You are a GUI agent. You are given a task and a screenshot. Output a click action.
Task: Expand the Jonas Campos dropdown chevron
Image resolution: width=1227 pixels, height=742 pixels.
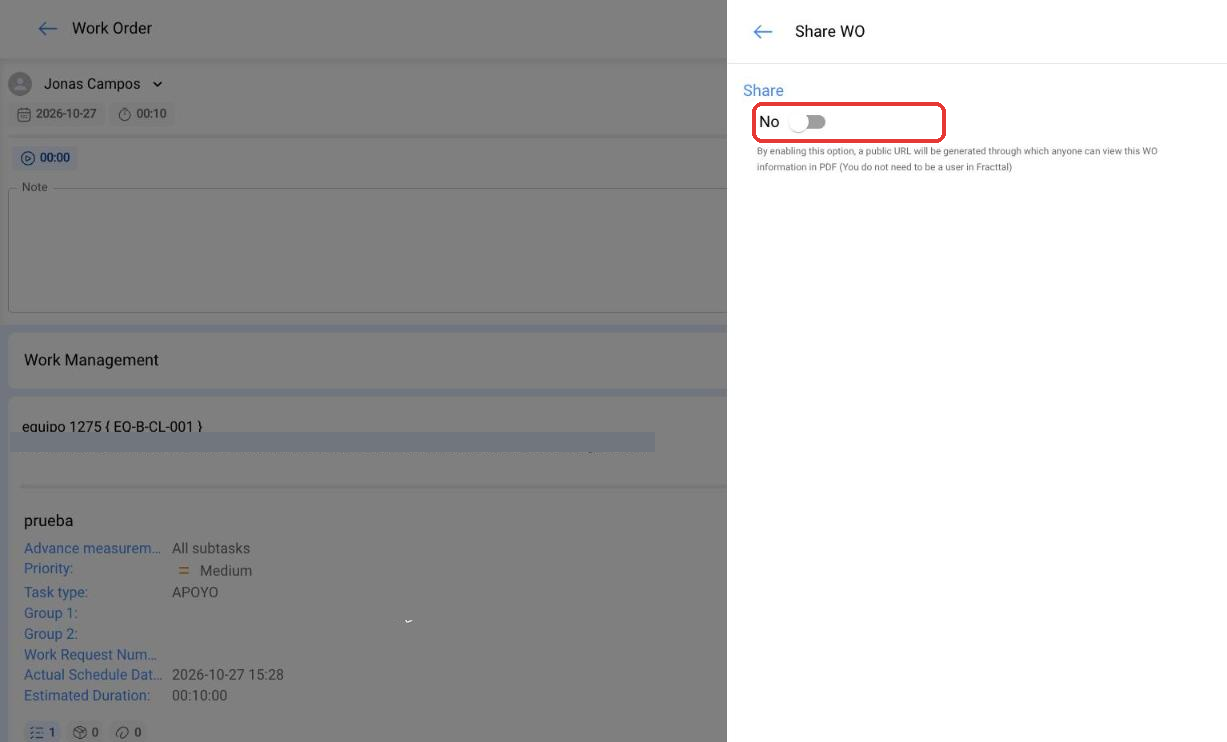(157, 85)
